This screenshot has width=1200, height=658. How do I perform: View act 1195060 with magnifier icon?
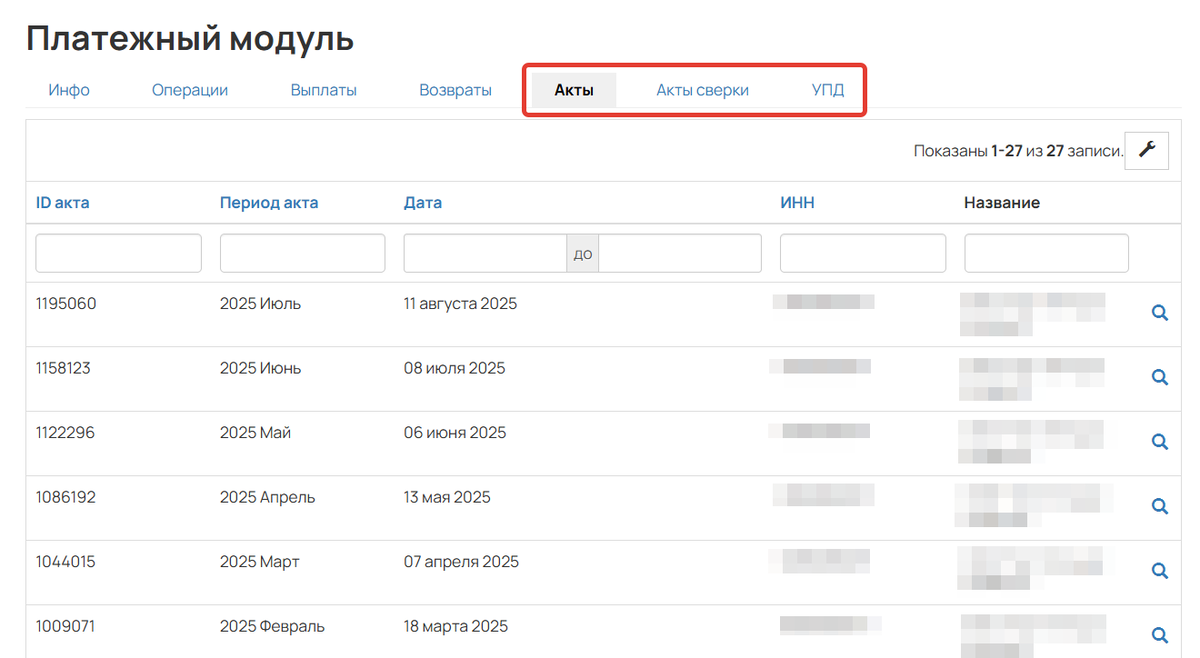[x=1160, y=313]
